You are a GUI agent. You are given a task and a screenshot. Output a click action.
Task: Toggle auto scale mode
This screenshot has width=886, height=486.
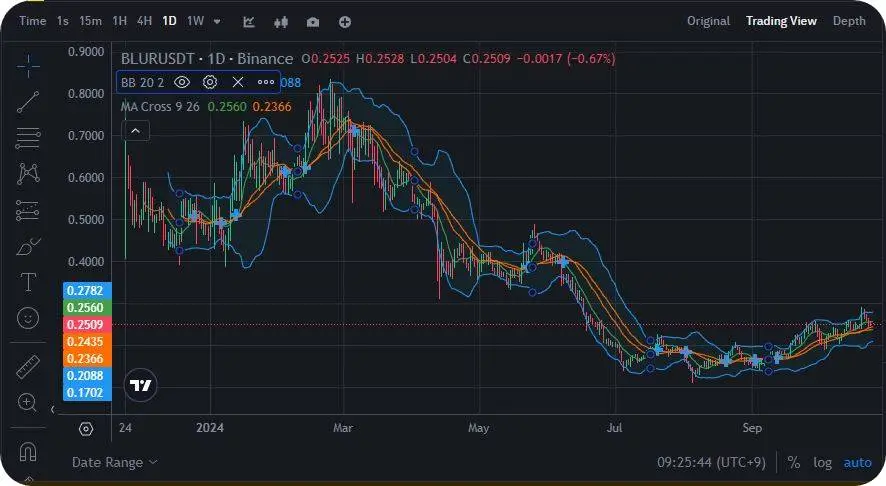pos(857,463)
